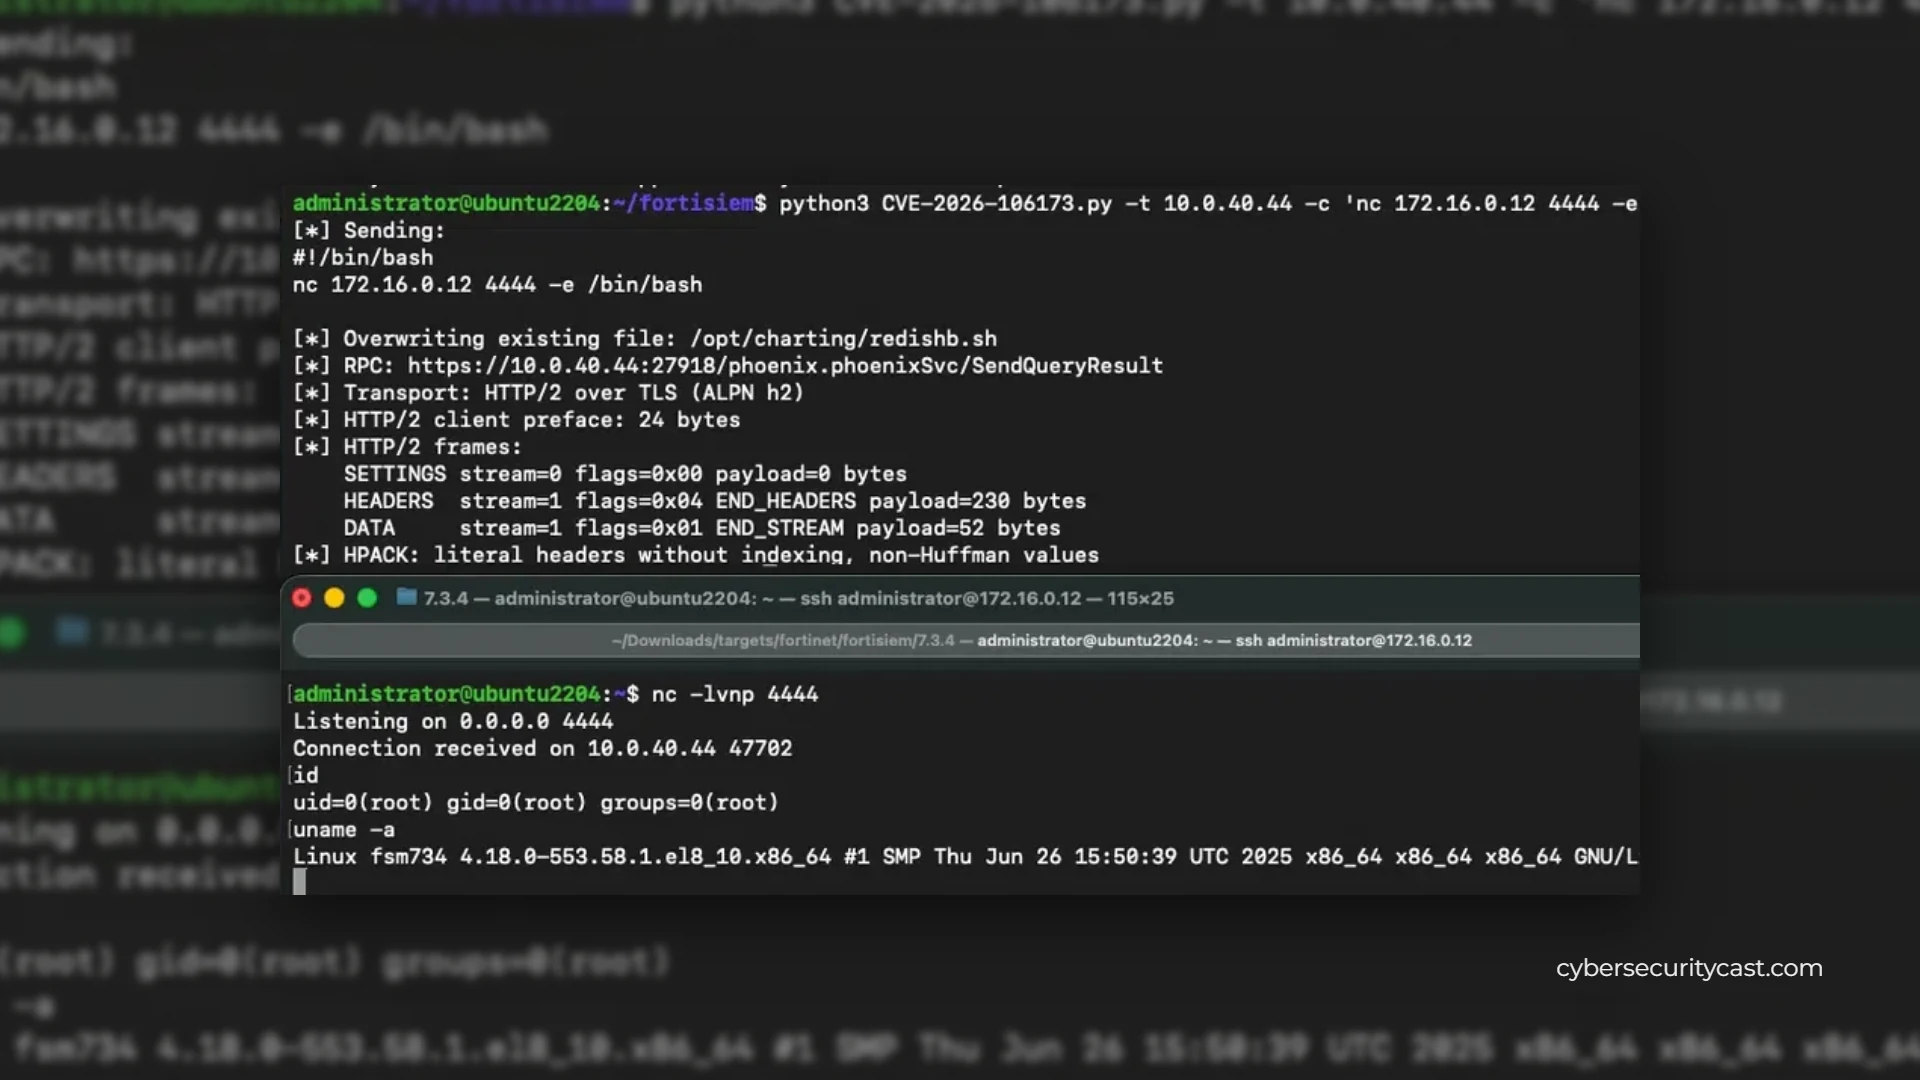Click the '#!/bin/bash' line
1920x1080 pixels.
362,257
